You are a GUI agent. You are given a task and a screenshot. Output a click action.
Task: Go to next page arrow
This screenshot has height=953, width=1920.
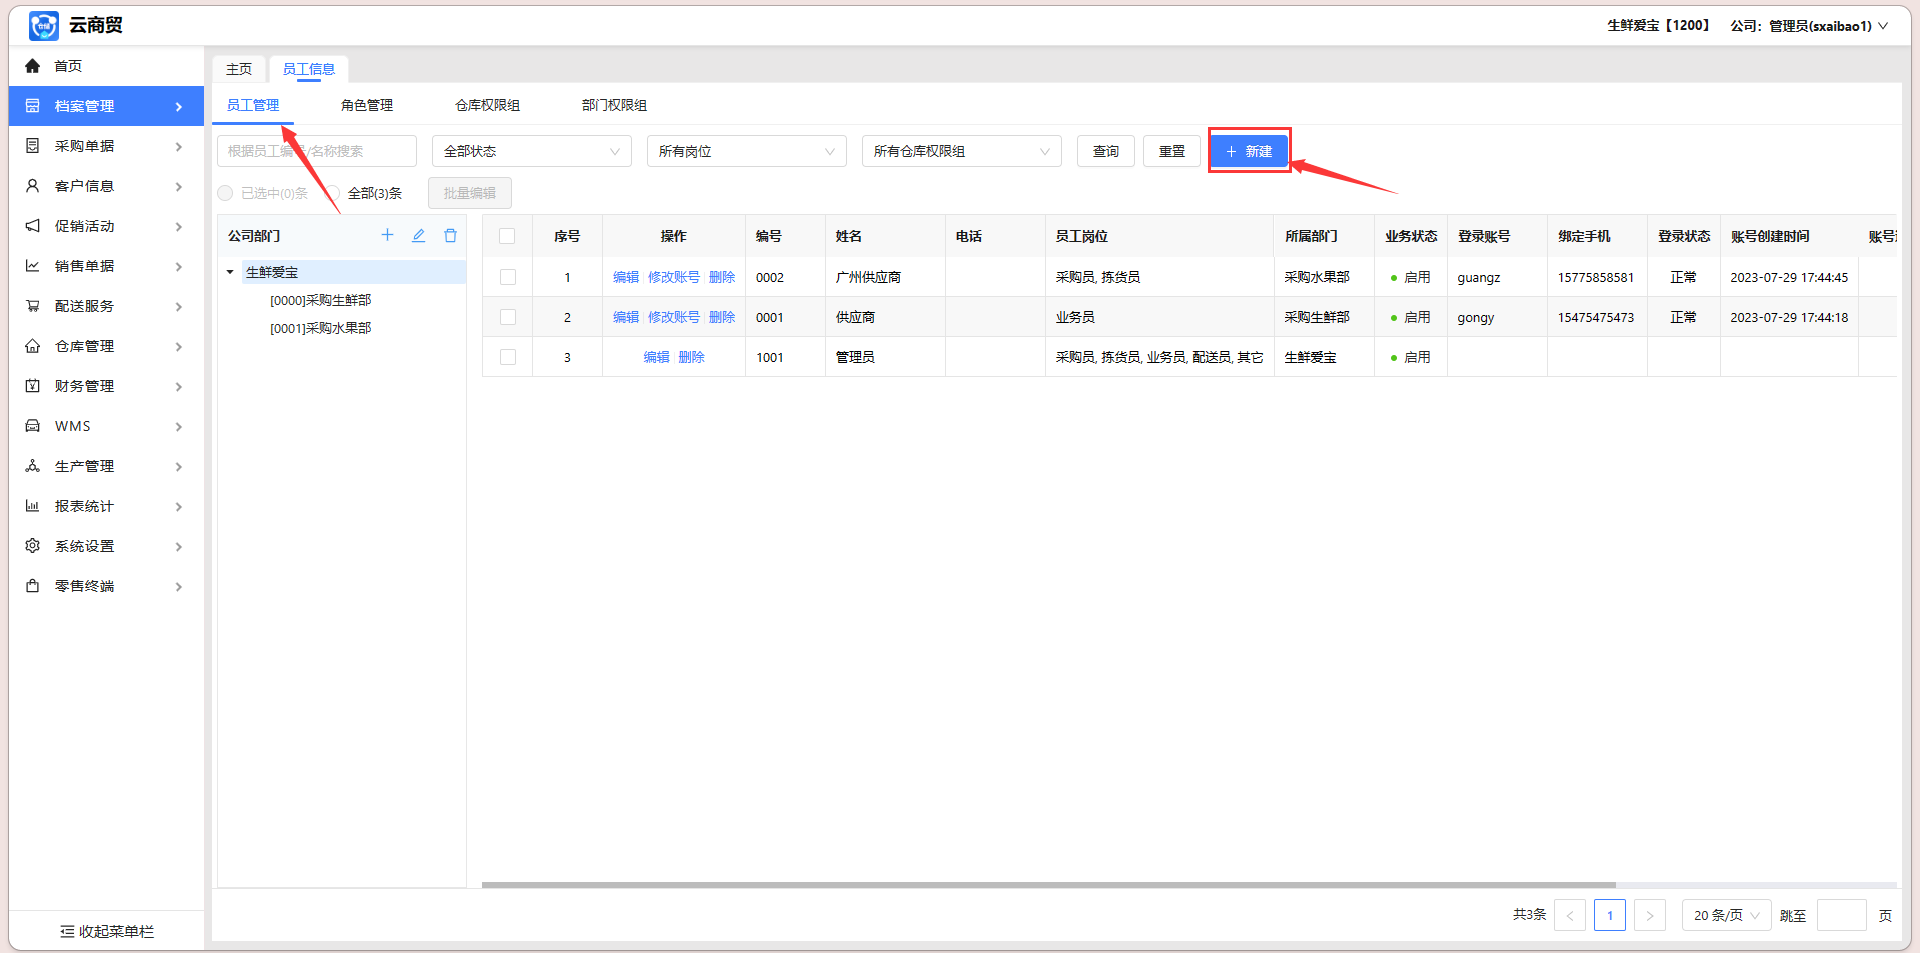click(x=1650, y=915)
